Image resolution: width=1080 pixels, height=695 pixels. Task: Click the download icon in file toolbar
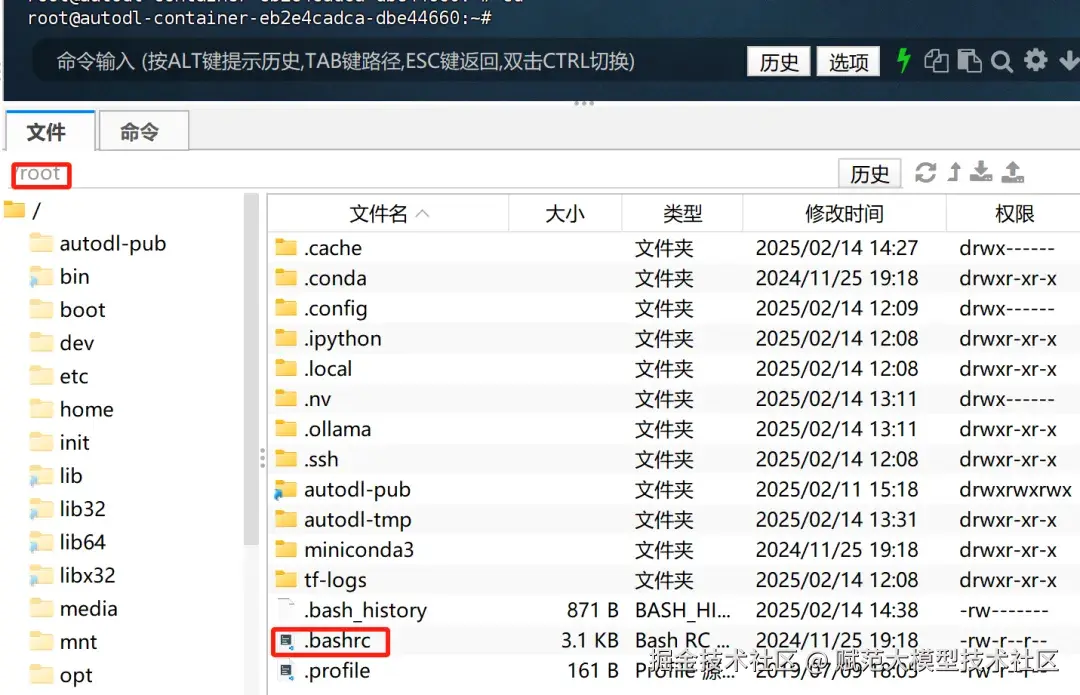click(x=981, y=172)
